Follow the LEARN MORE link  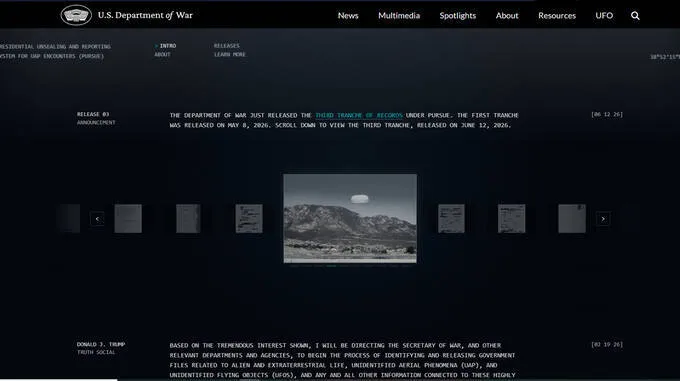tap(229, 55)
